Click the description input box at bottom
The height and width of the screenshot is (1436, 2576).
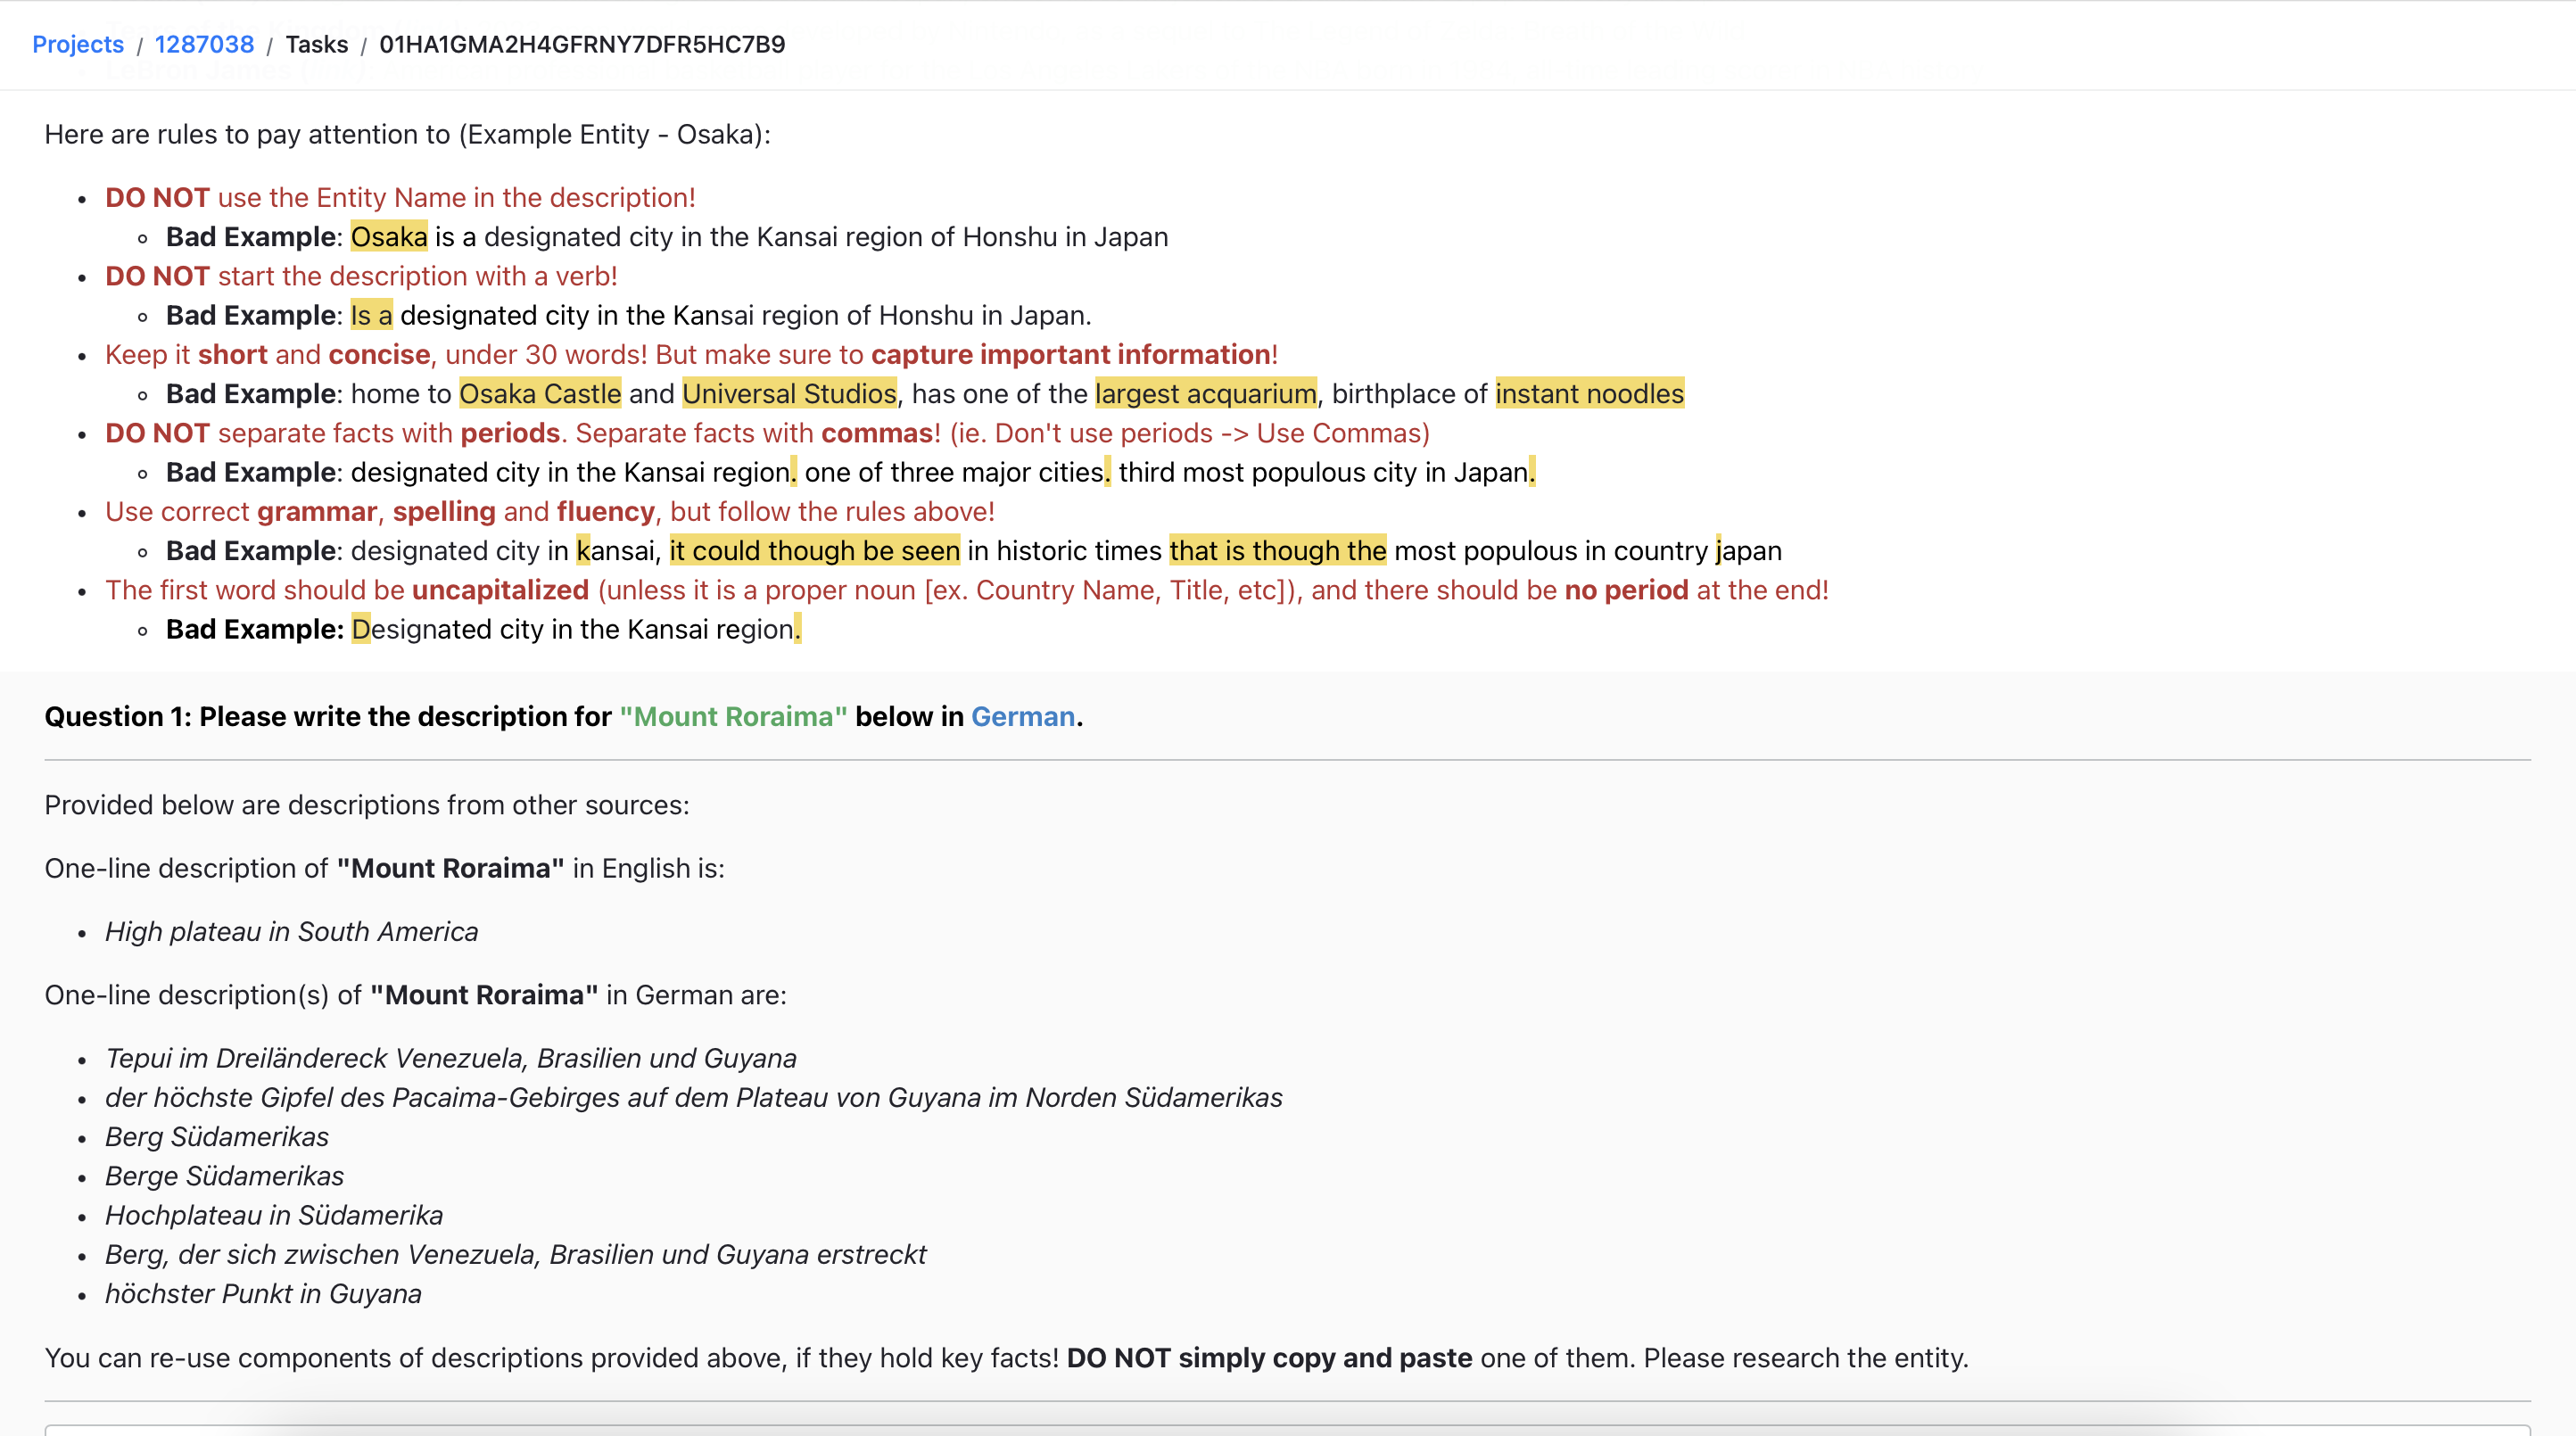click(1287, 1430)
